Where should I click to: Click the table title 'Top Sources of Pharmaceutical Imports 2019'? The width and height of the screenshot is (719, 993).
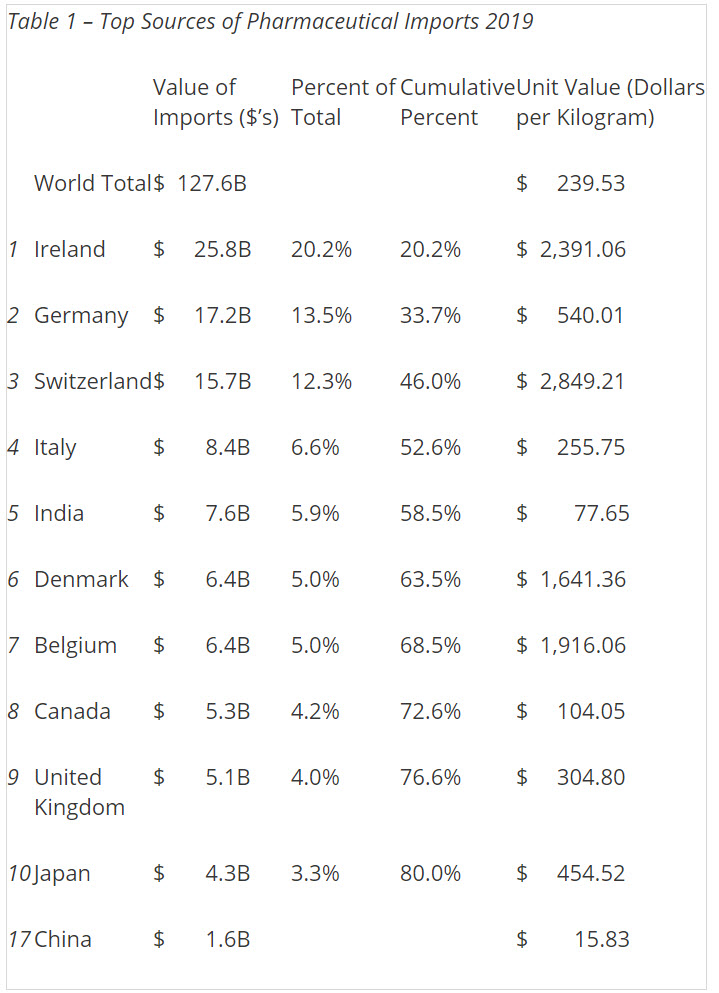(270, 22)
